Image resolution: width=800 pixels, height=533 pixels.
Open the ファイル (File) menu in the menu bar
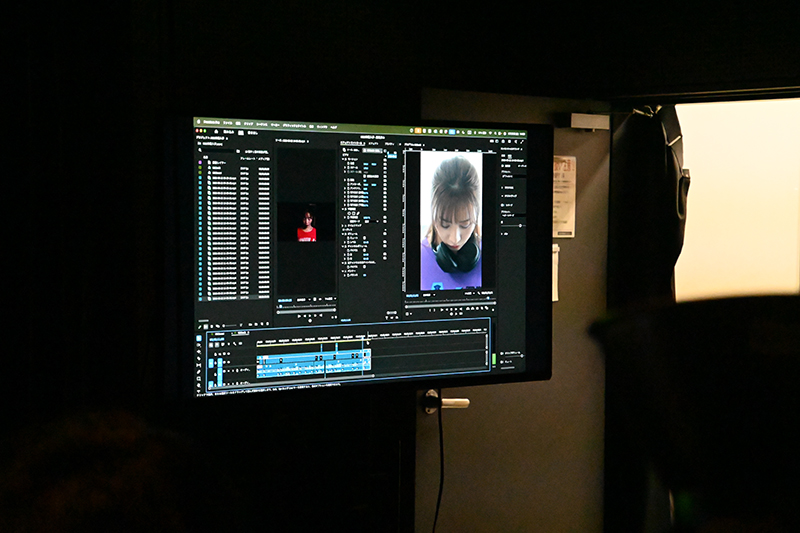pos(229,124)
